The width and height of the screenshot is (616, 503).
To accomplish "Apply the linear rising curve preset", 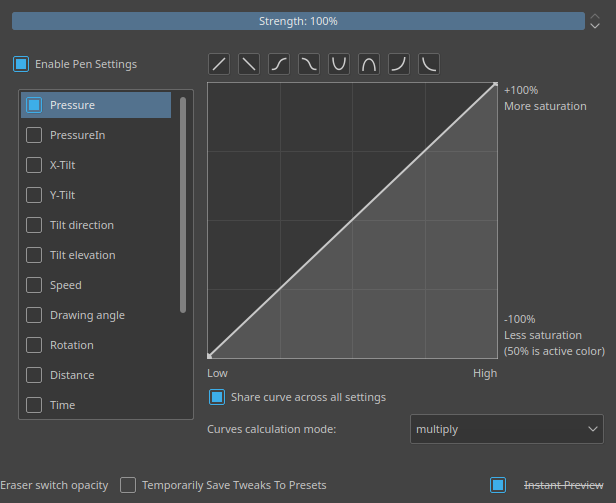I will coord(219,64).
